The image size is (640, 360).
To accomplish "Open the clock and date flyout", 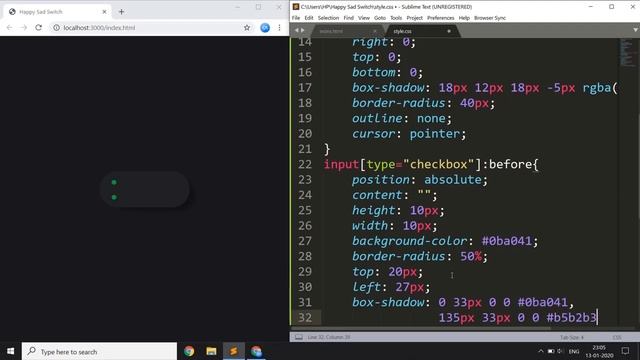I will (599, 351).
